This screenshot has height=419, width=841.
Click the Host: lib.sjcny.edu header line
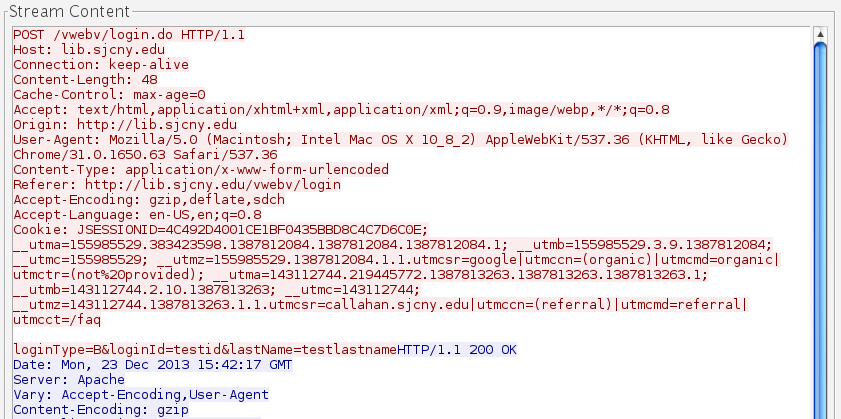(x=89, y=49)
